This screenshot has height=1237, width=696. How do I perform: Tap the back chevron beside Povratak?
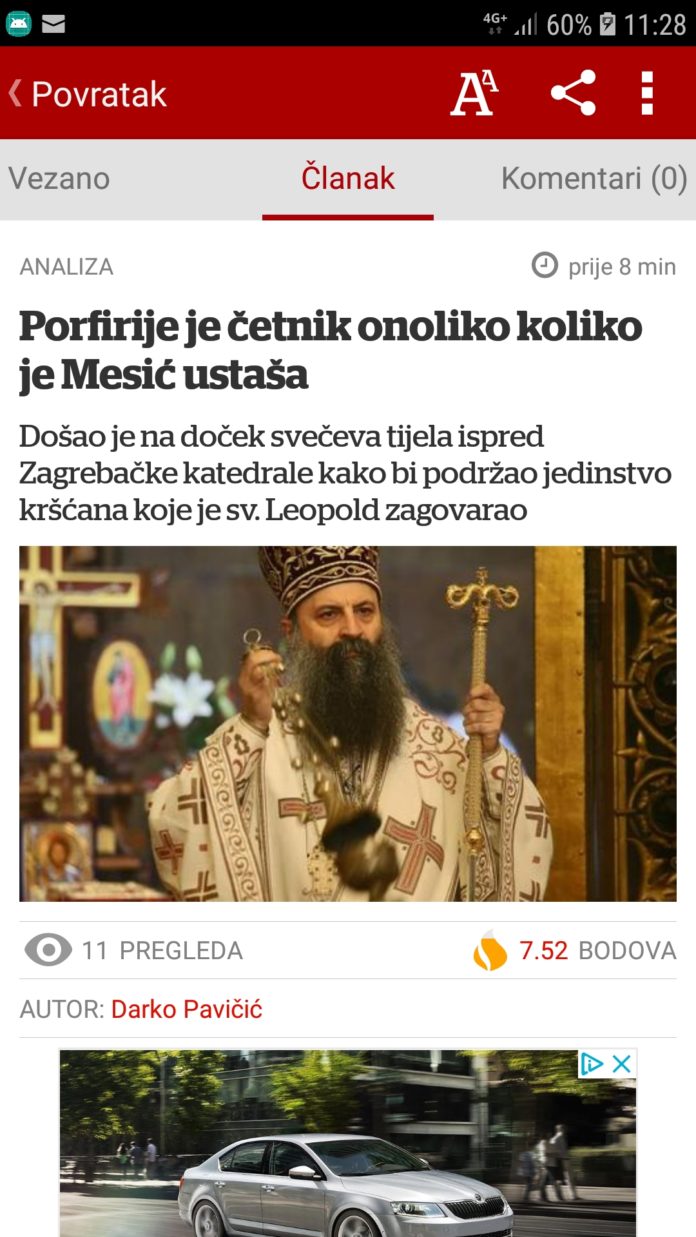15,93
